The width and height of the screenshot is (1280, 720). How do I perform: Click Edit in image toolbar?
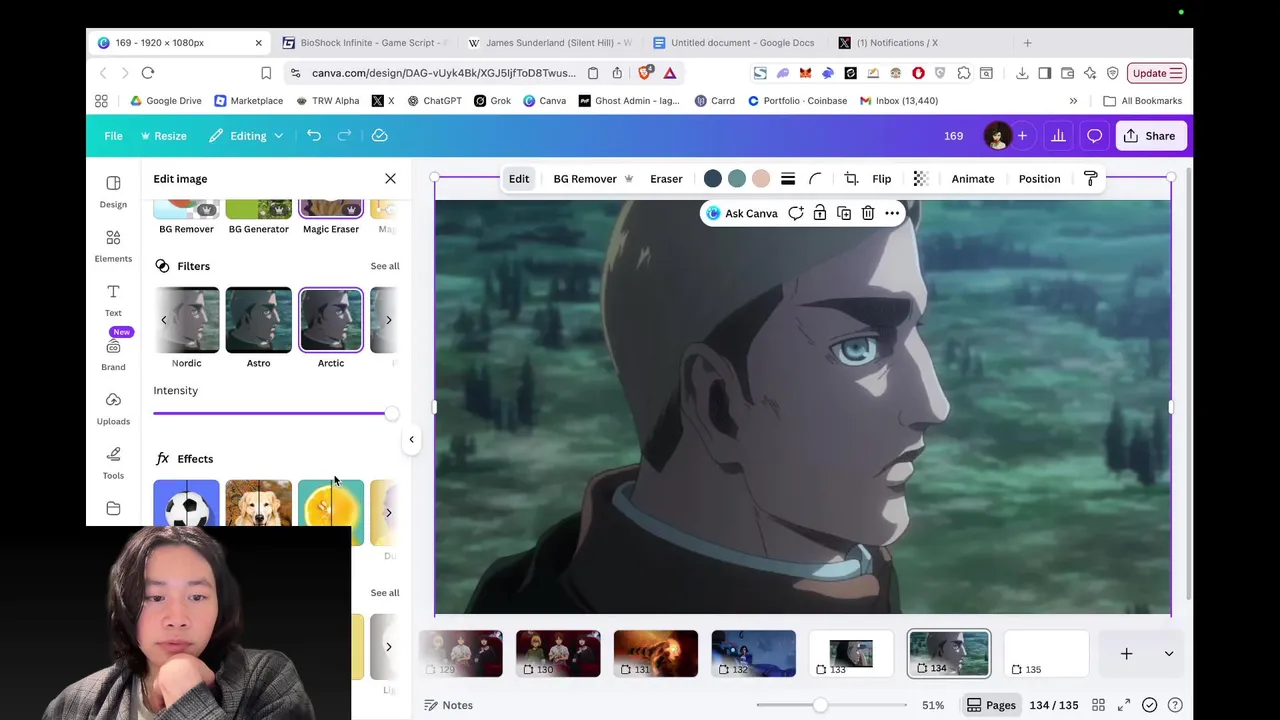519,179
